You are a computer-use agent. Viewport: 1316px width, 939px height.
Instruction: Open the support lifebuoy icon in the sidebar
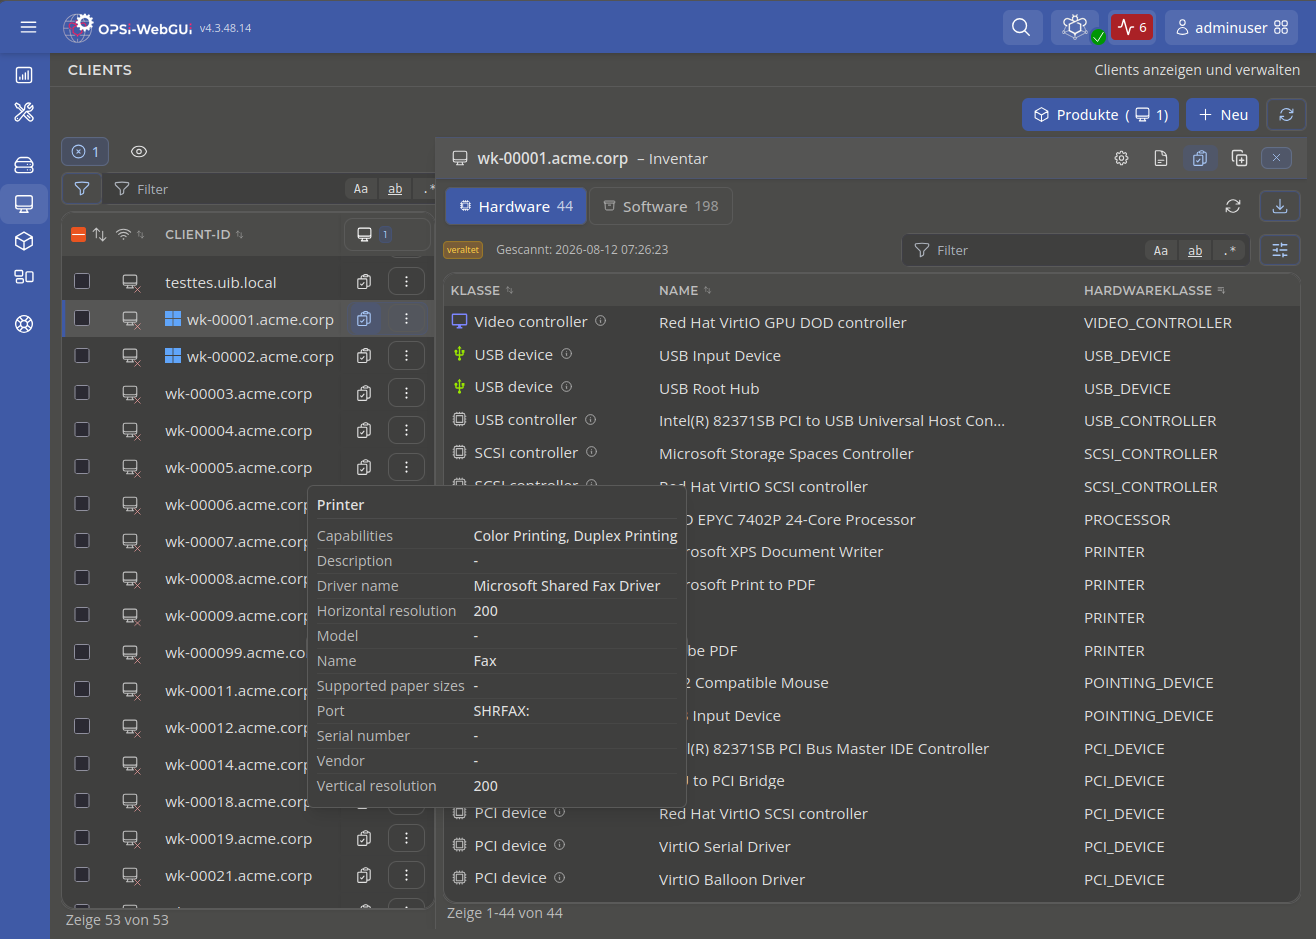pos(24,324)
